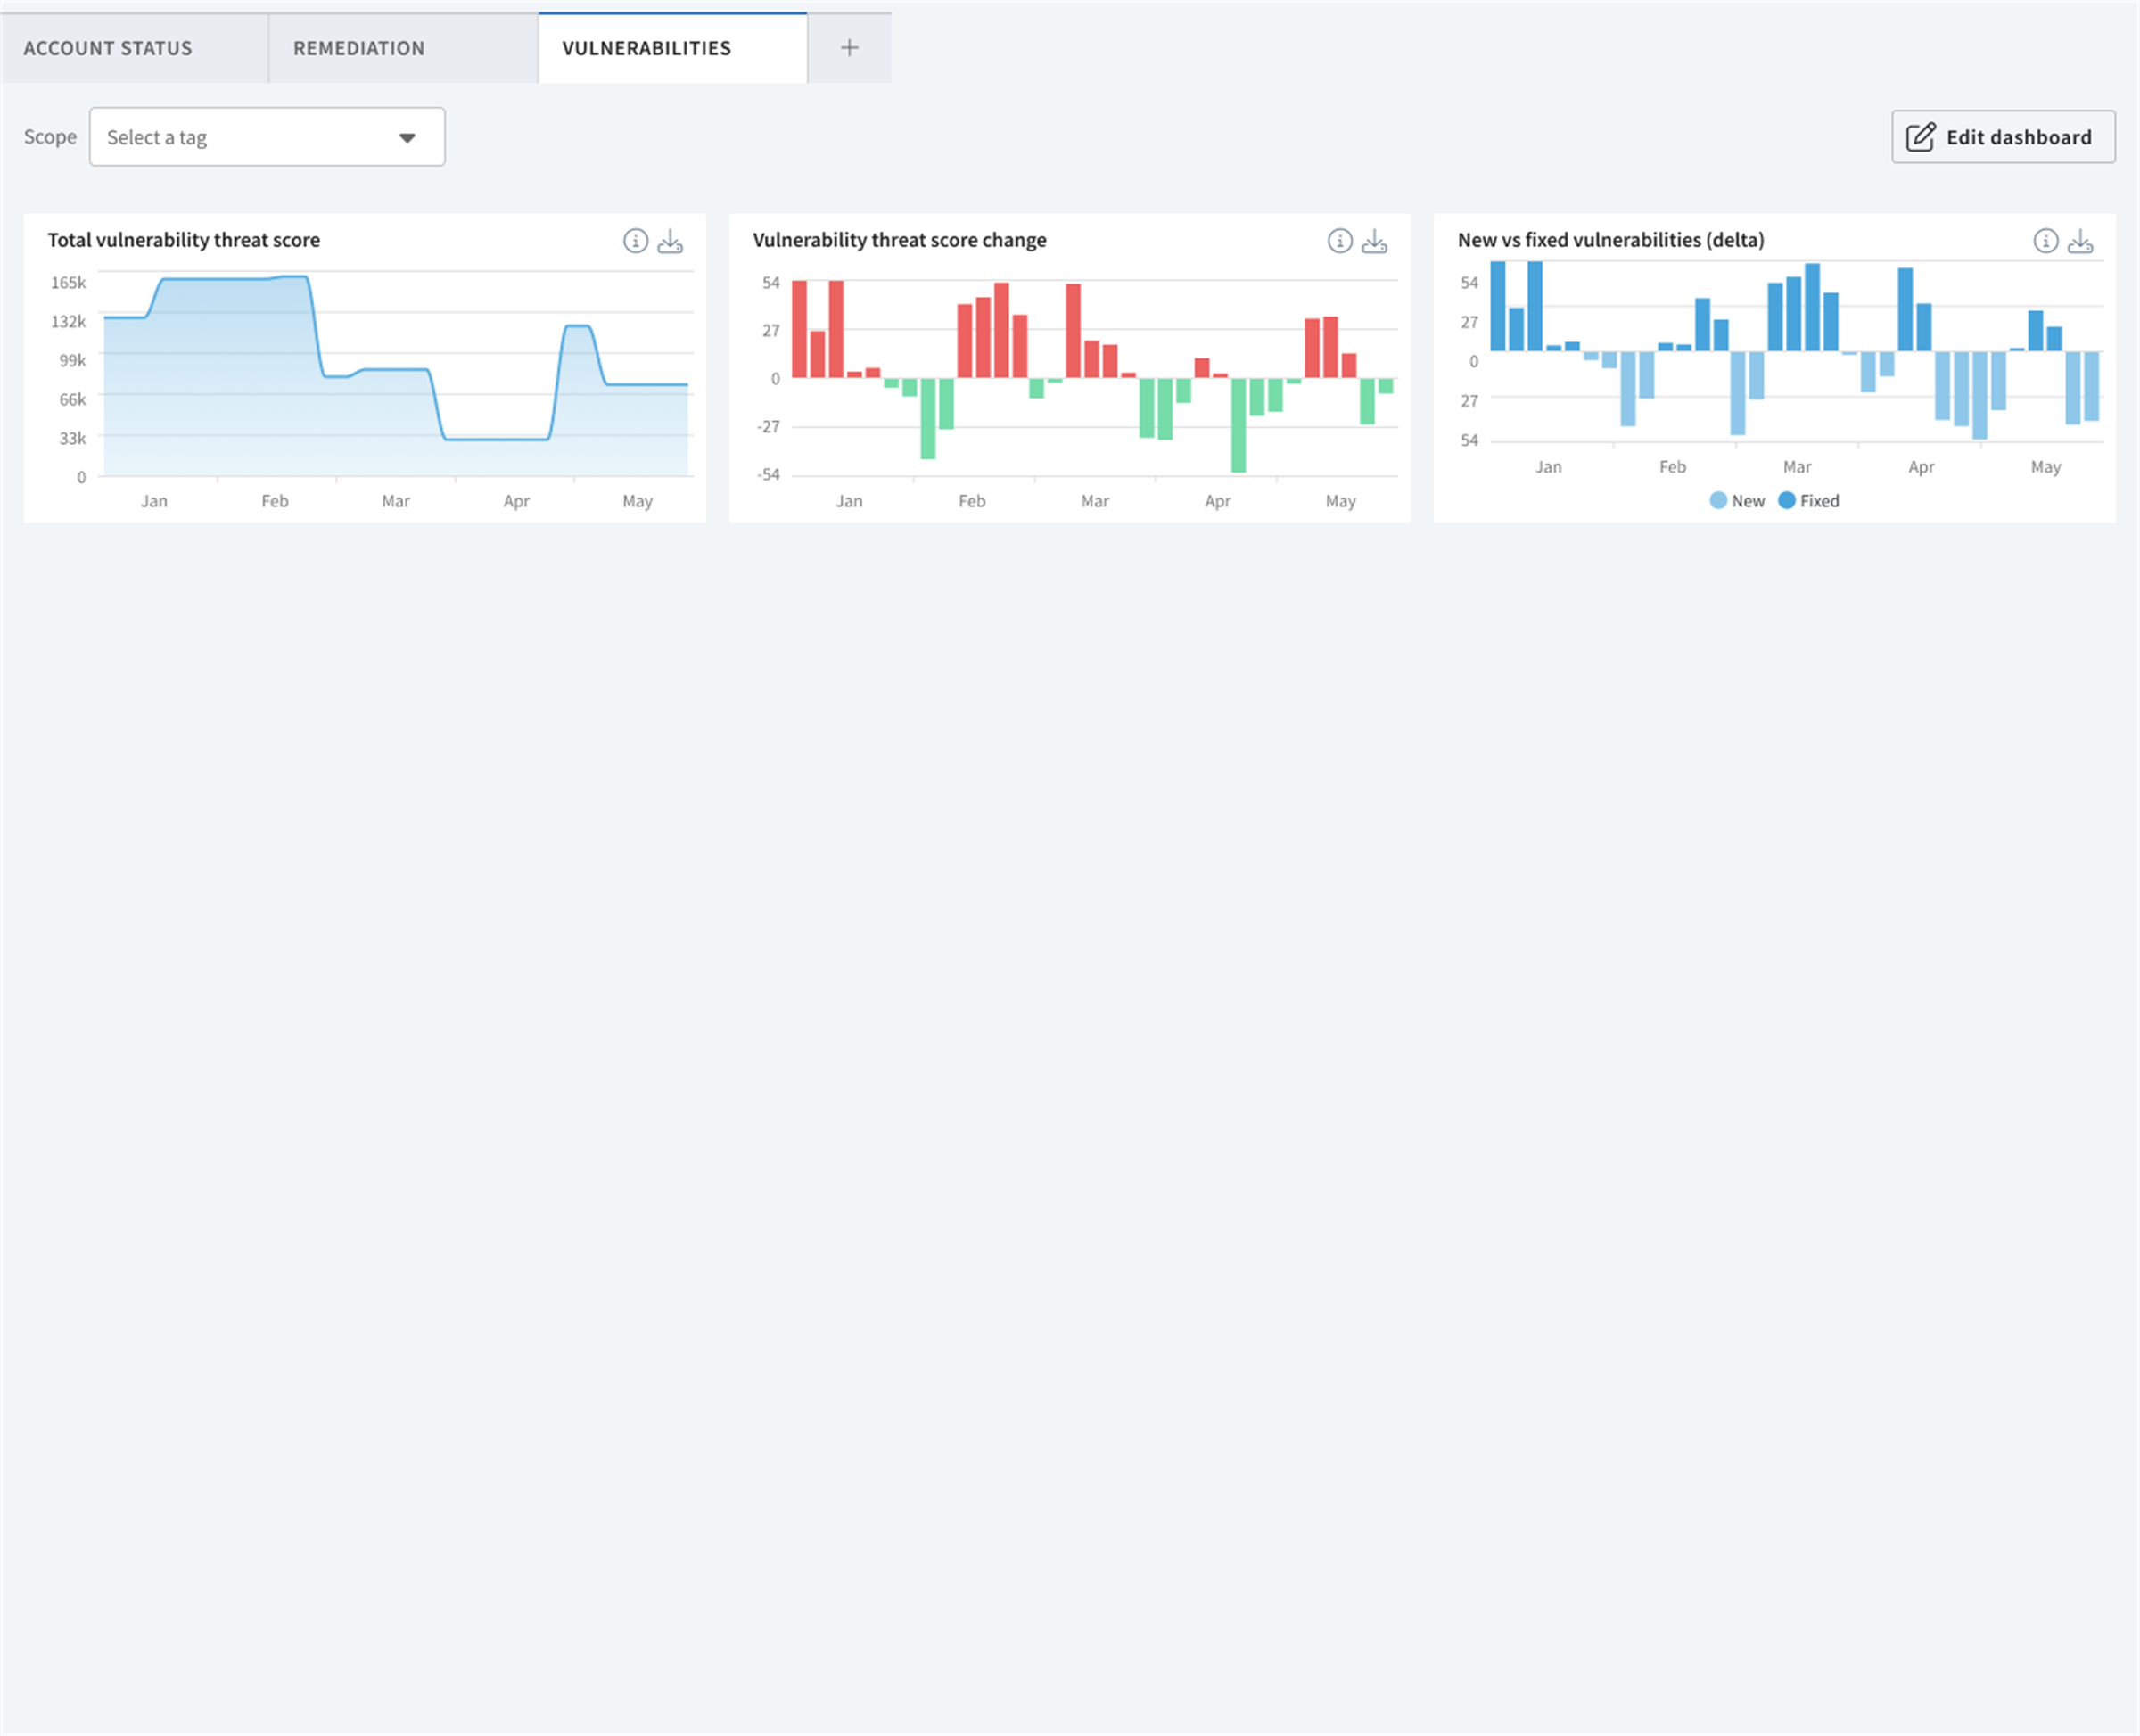Click the -27 label on score change chart

tap(769, 427)
